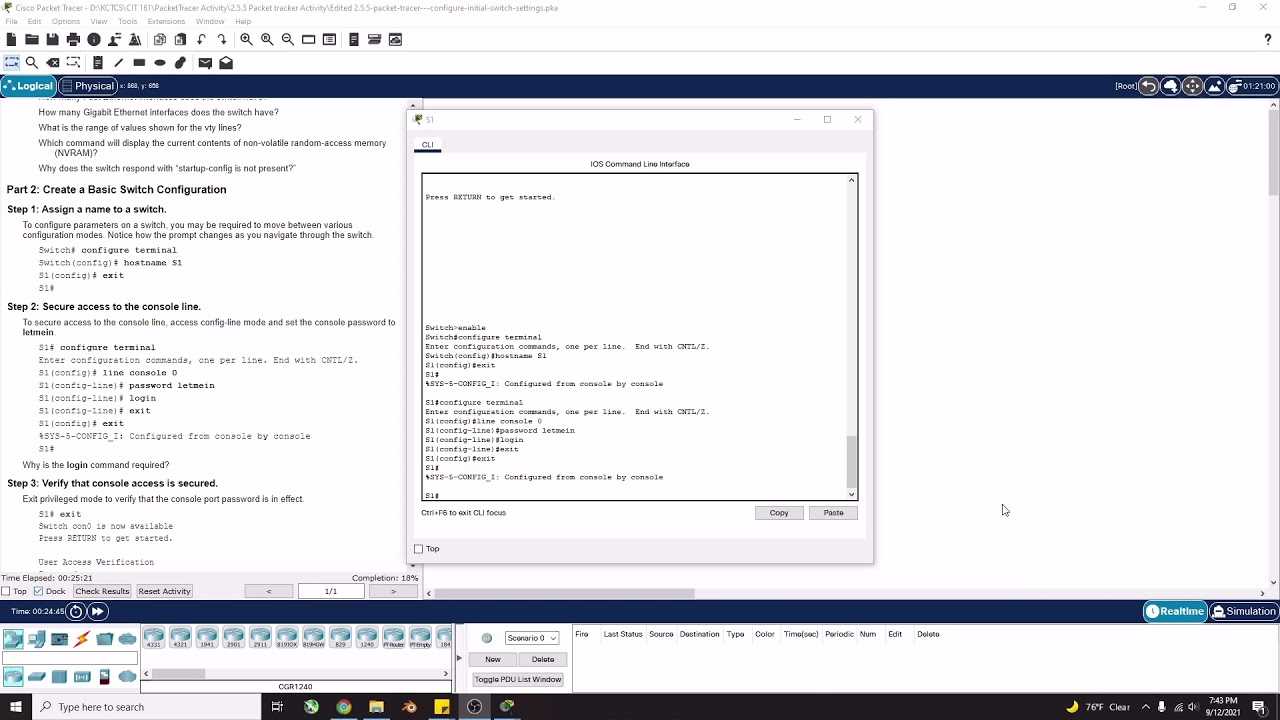Screen dimensions: 1280x720
Task: Toggle the Dock checkbox
Action: click(x=38, y=591)
